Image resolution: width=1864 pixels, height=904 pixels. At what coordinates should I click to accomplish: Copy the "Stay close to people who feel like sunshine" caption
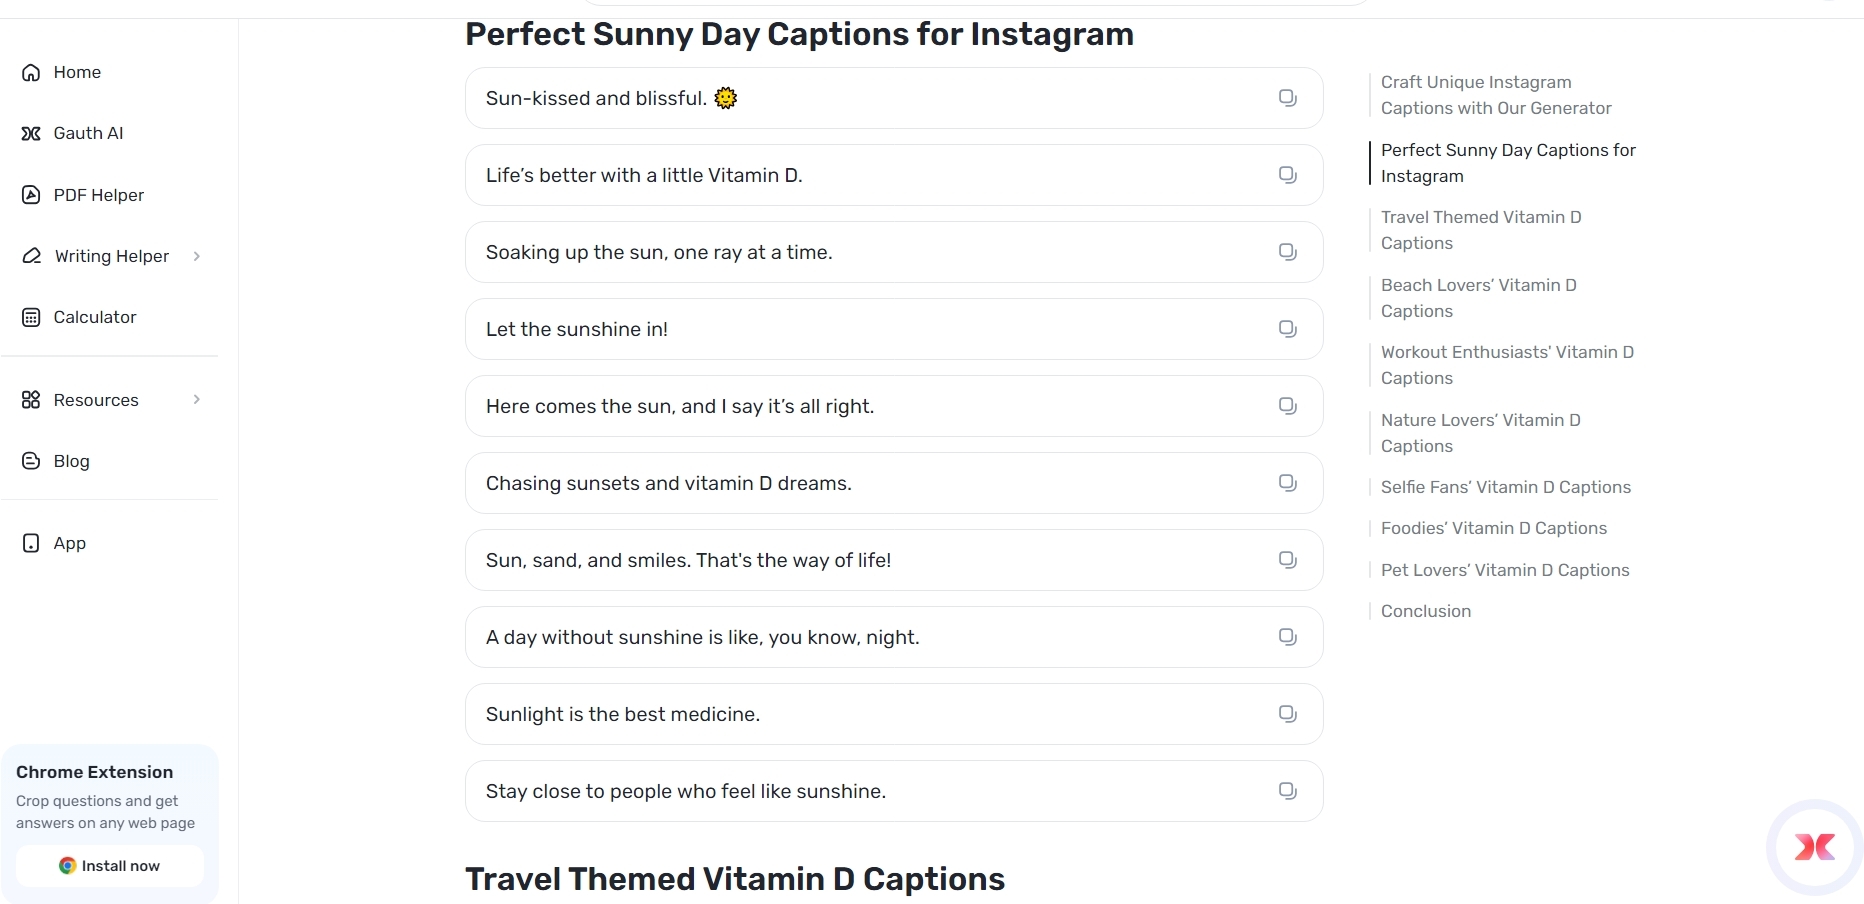1287,790
